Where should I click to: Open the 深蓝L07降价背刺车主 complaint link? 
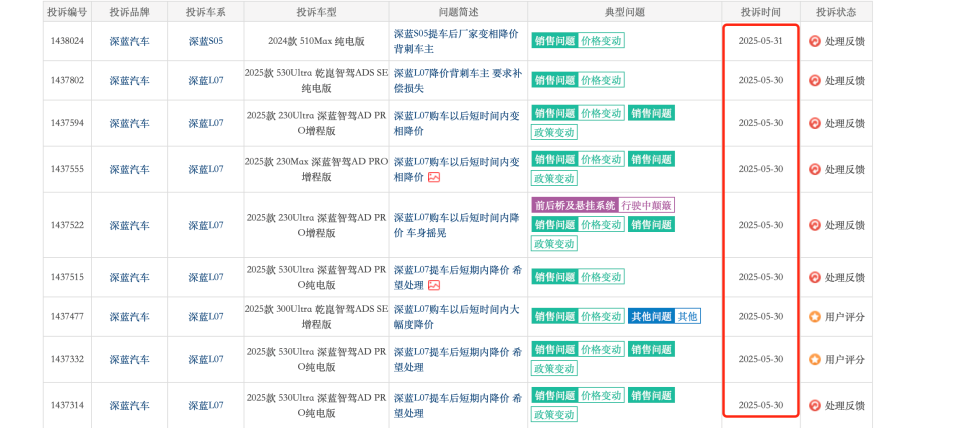pos(457,80)
